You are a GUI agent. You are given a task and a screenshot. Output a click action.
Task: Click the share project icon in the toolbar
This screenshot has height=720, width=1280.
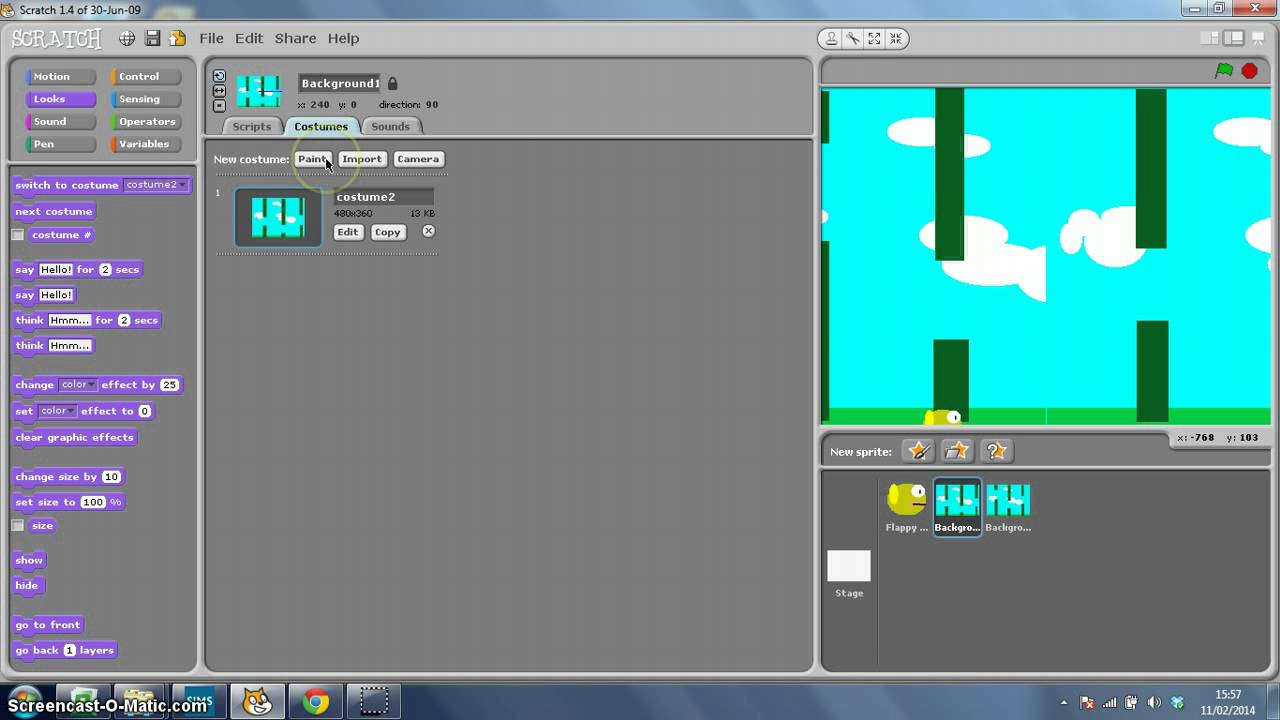pyautogui.click(x=177, y=38)
